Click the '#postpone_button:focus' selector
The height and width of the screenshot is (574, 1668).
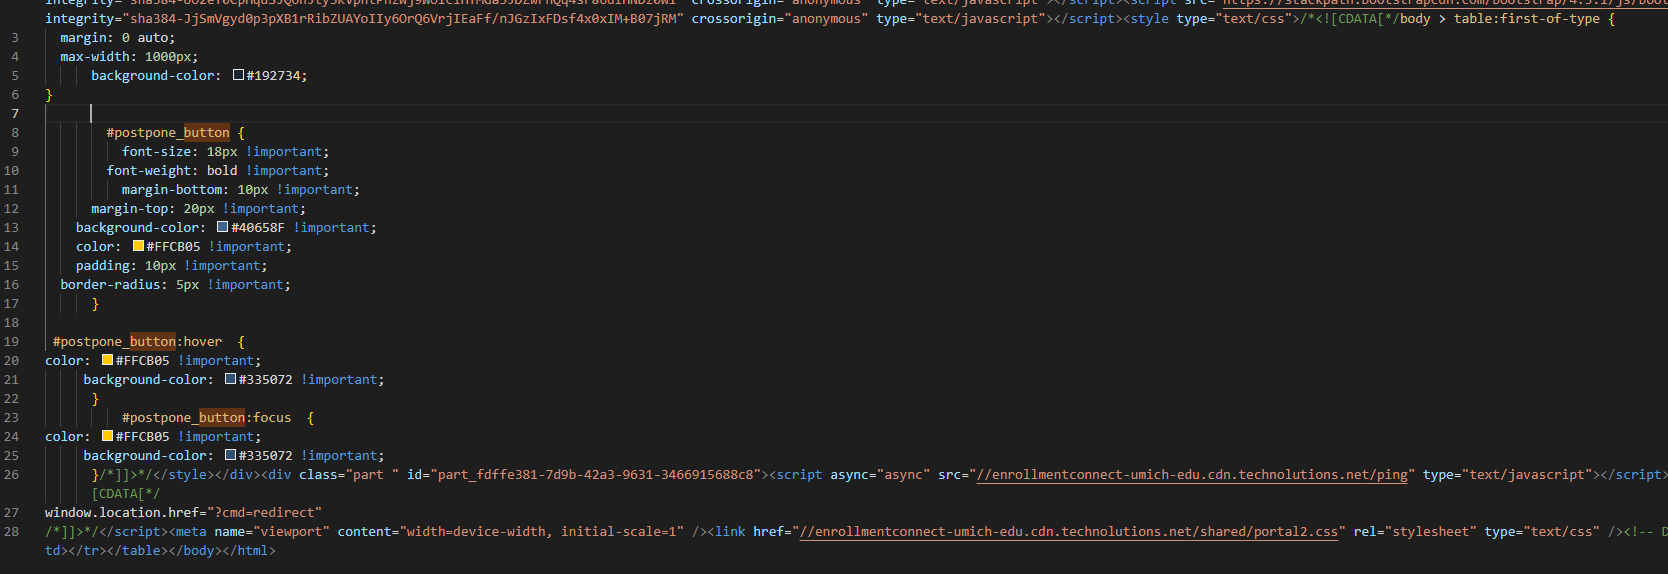pyautogui.click(x=207, y=417)
